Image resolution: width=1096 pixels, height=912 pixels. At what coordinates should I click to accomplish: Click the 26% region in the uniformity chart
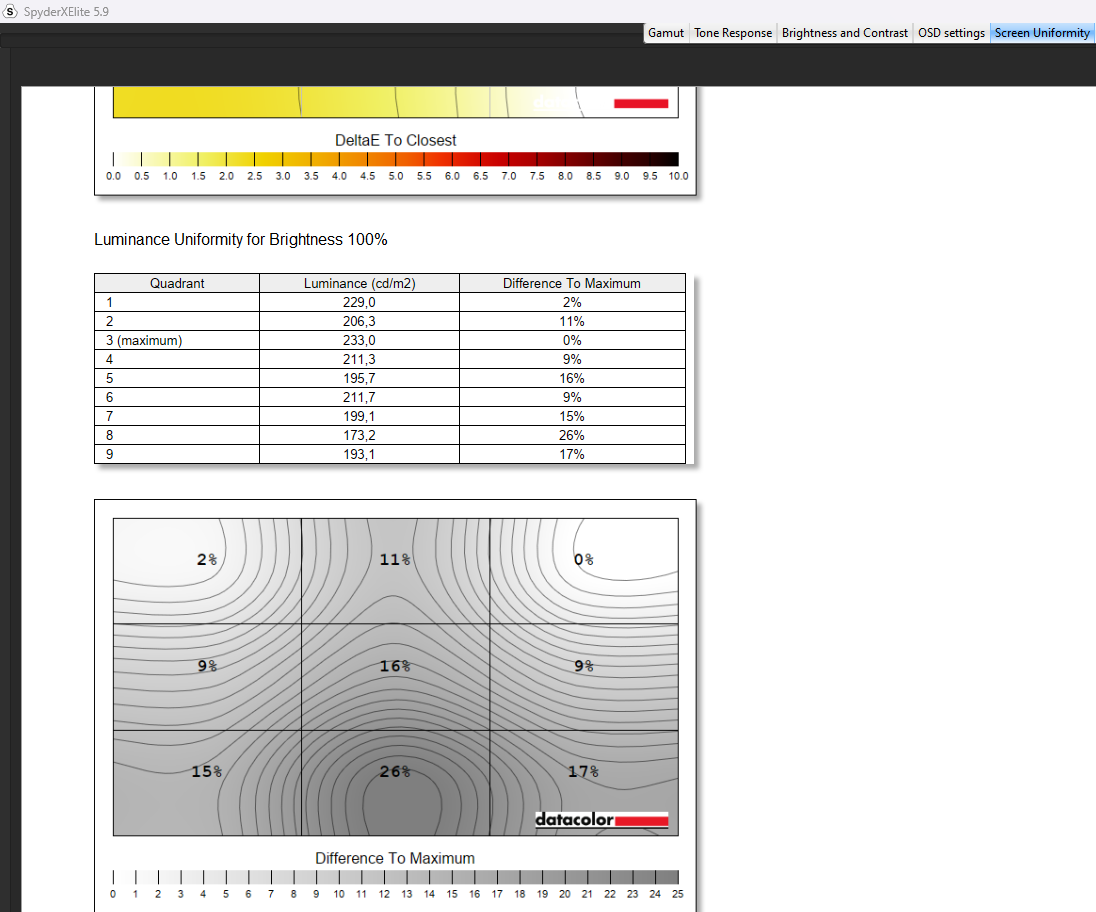pos(395,771)
